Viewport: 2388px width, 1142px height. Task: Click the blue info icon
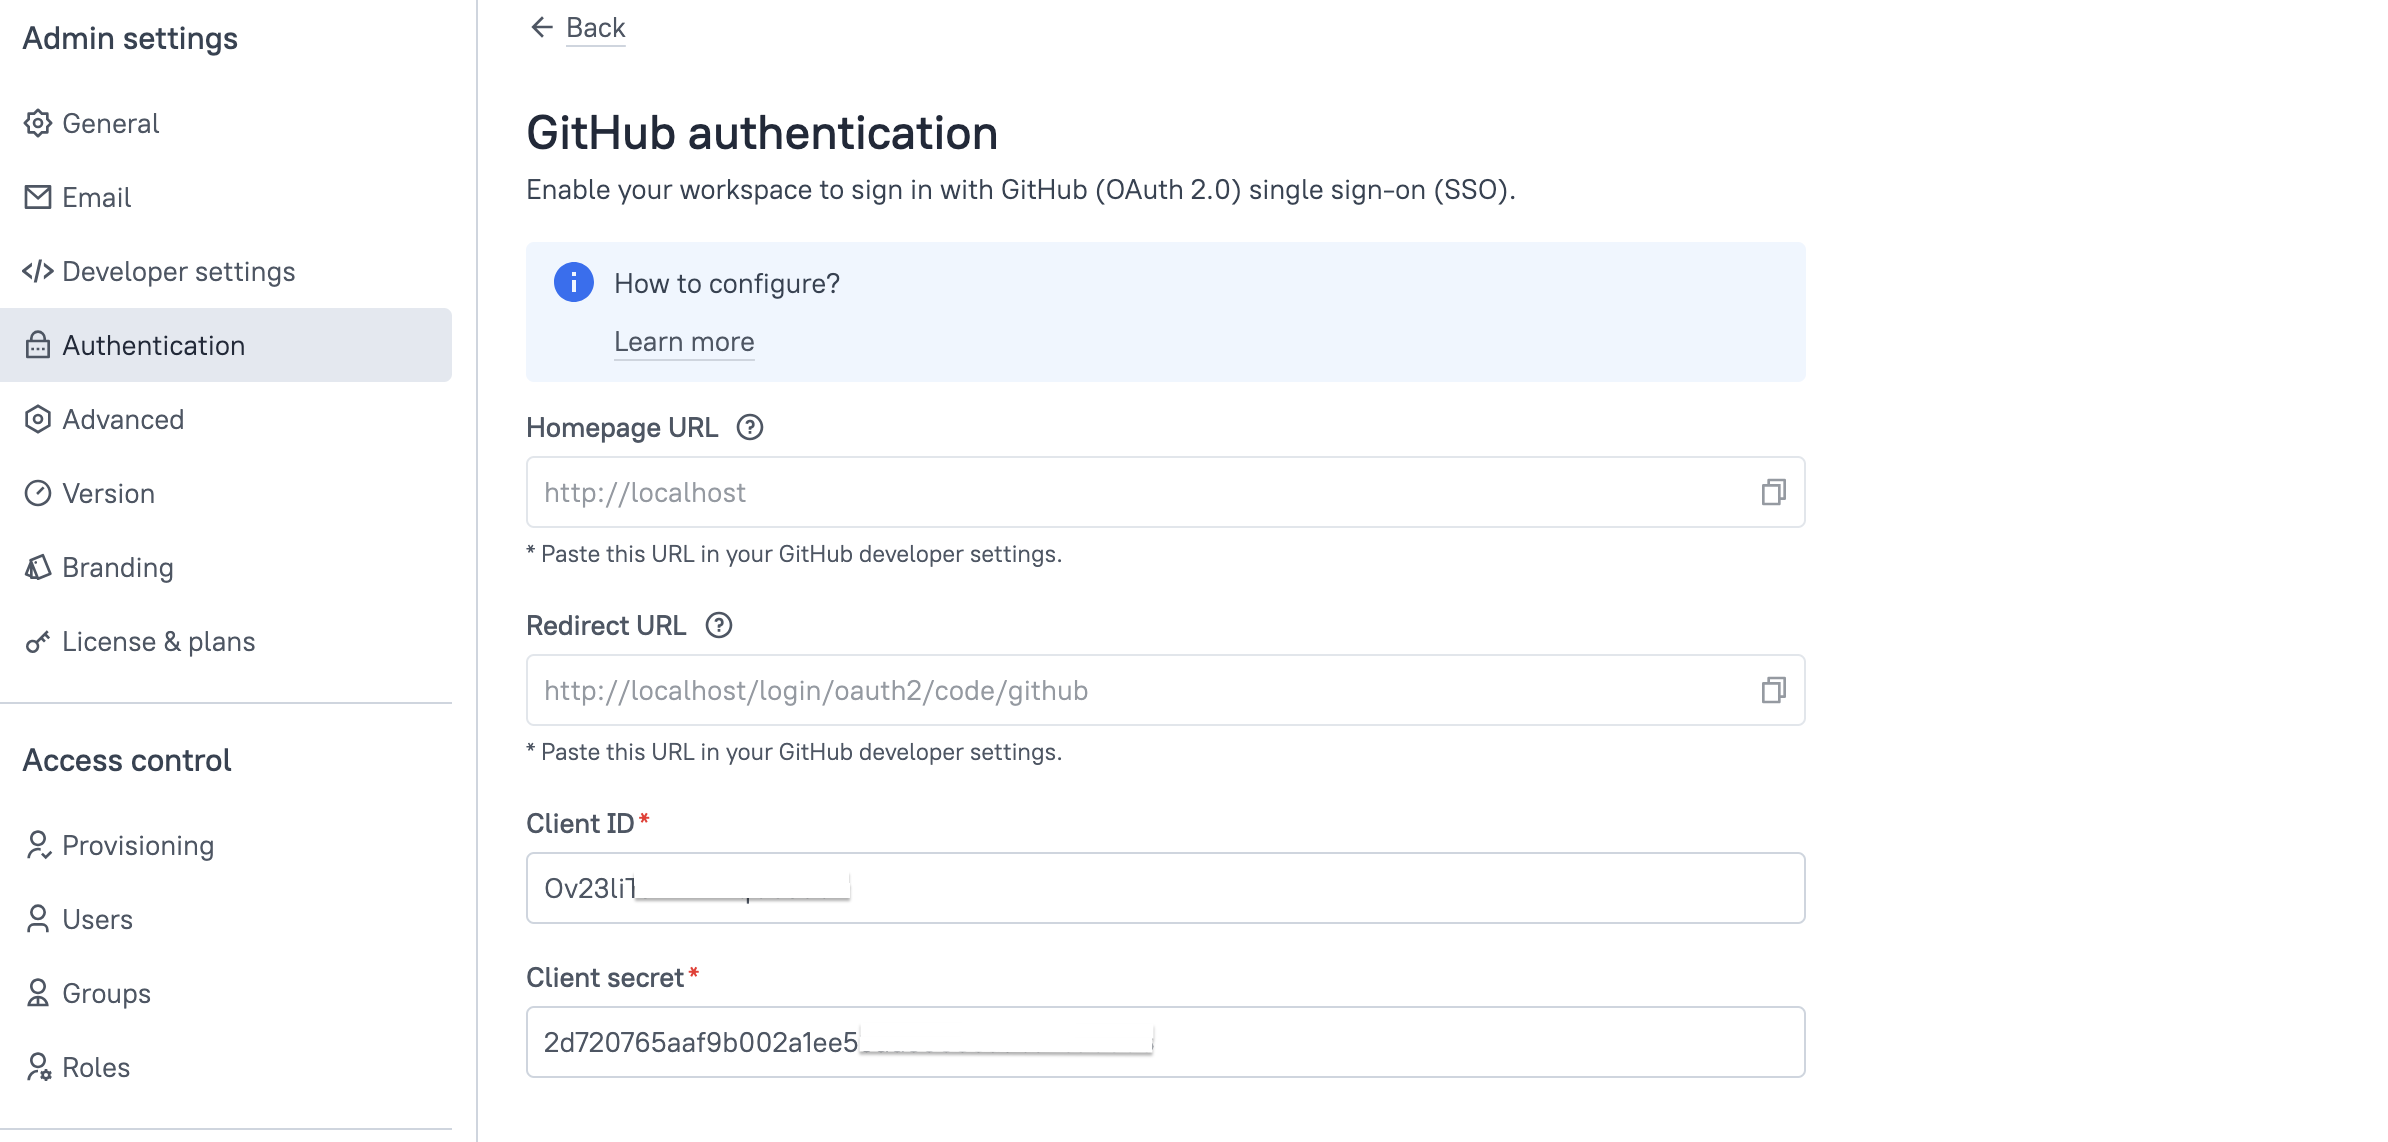(x=573, y=283)
